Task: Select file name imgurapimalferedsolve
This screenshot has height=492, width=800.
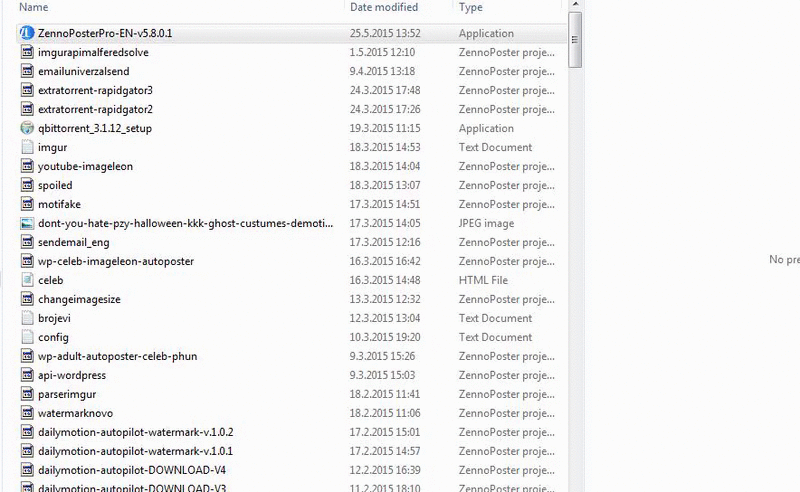Action: point(93,52)
